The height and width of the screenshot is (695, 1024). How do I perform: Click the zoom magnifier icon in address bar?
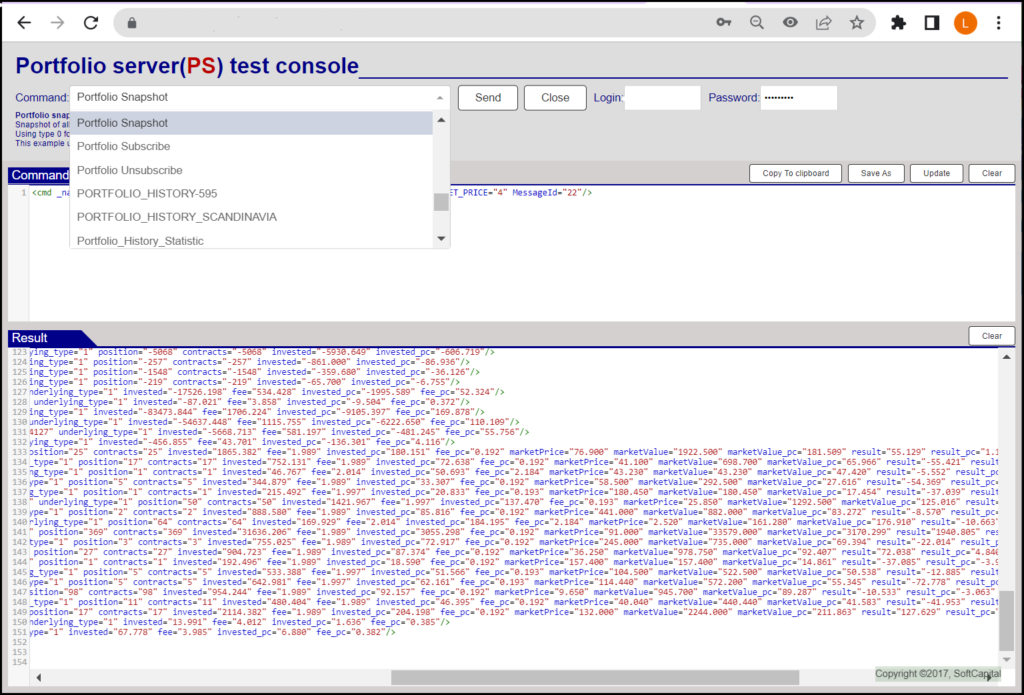757,23
